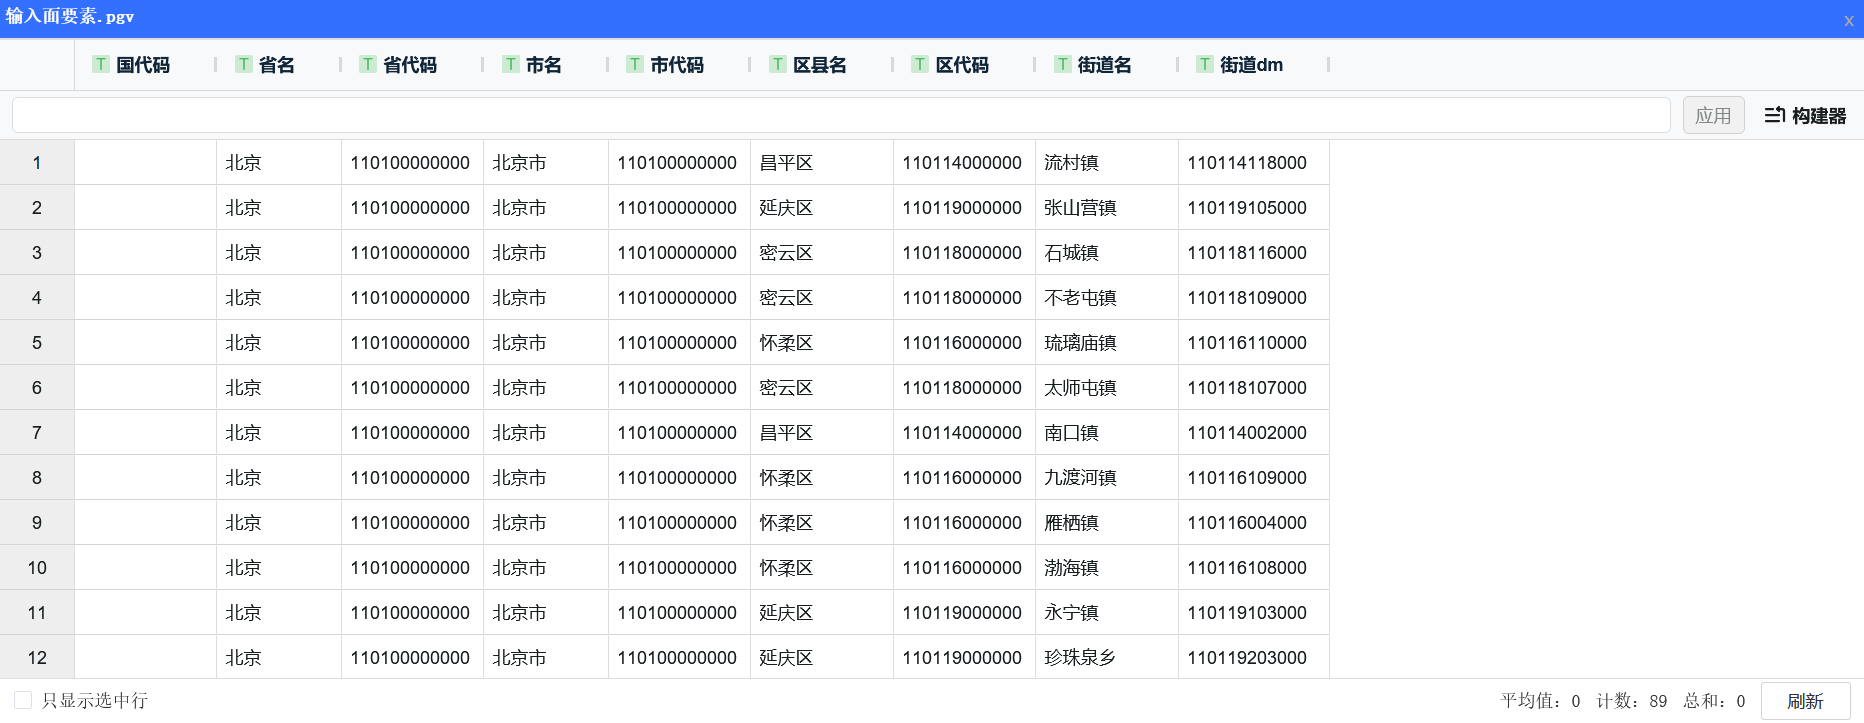Click the 珍珠泉乡 street name cell
Image resolution: width=1864 pixels, height=723 pixels.
pos(1080,658)
